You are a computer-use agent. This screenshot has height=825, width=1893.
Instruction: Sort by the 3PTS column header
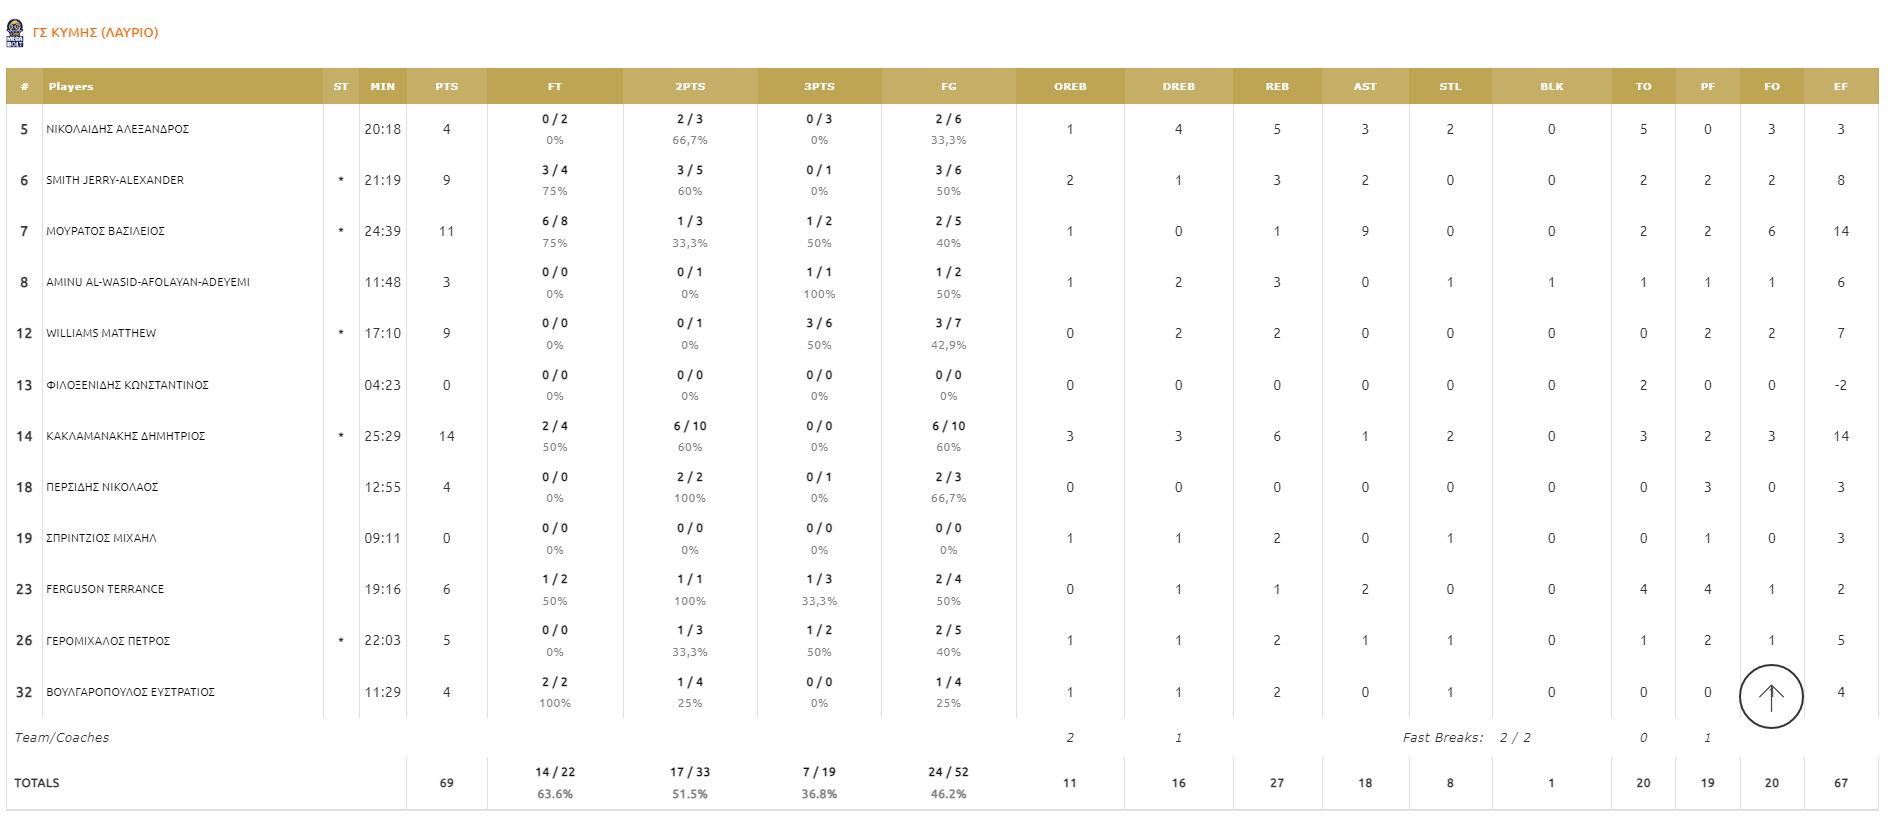click(819, 87)
